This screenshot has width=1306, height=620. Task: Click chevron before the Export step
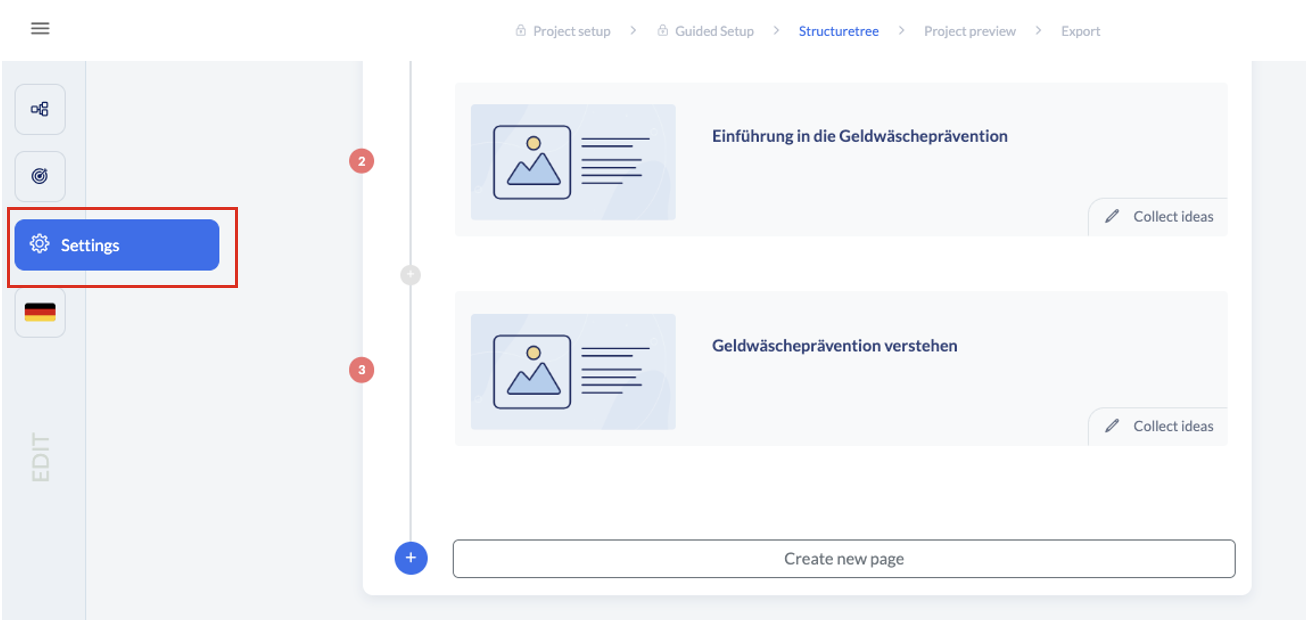click(1038, 31)
